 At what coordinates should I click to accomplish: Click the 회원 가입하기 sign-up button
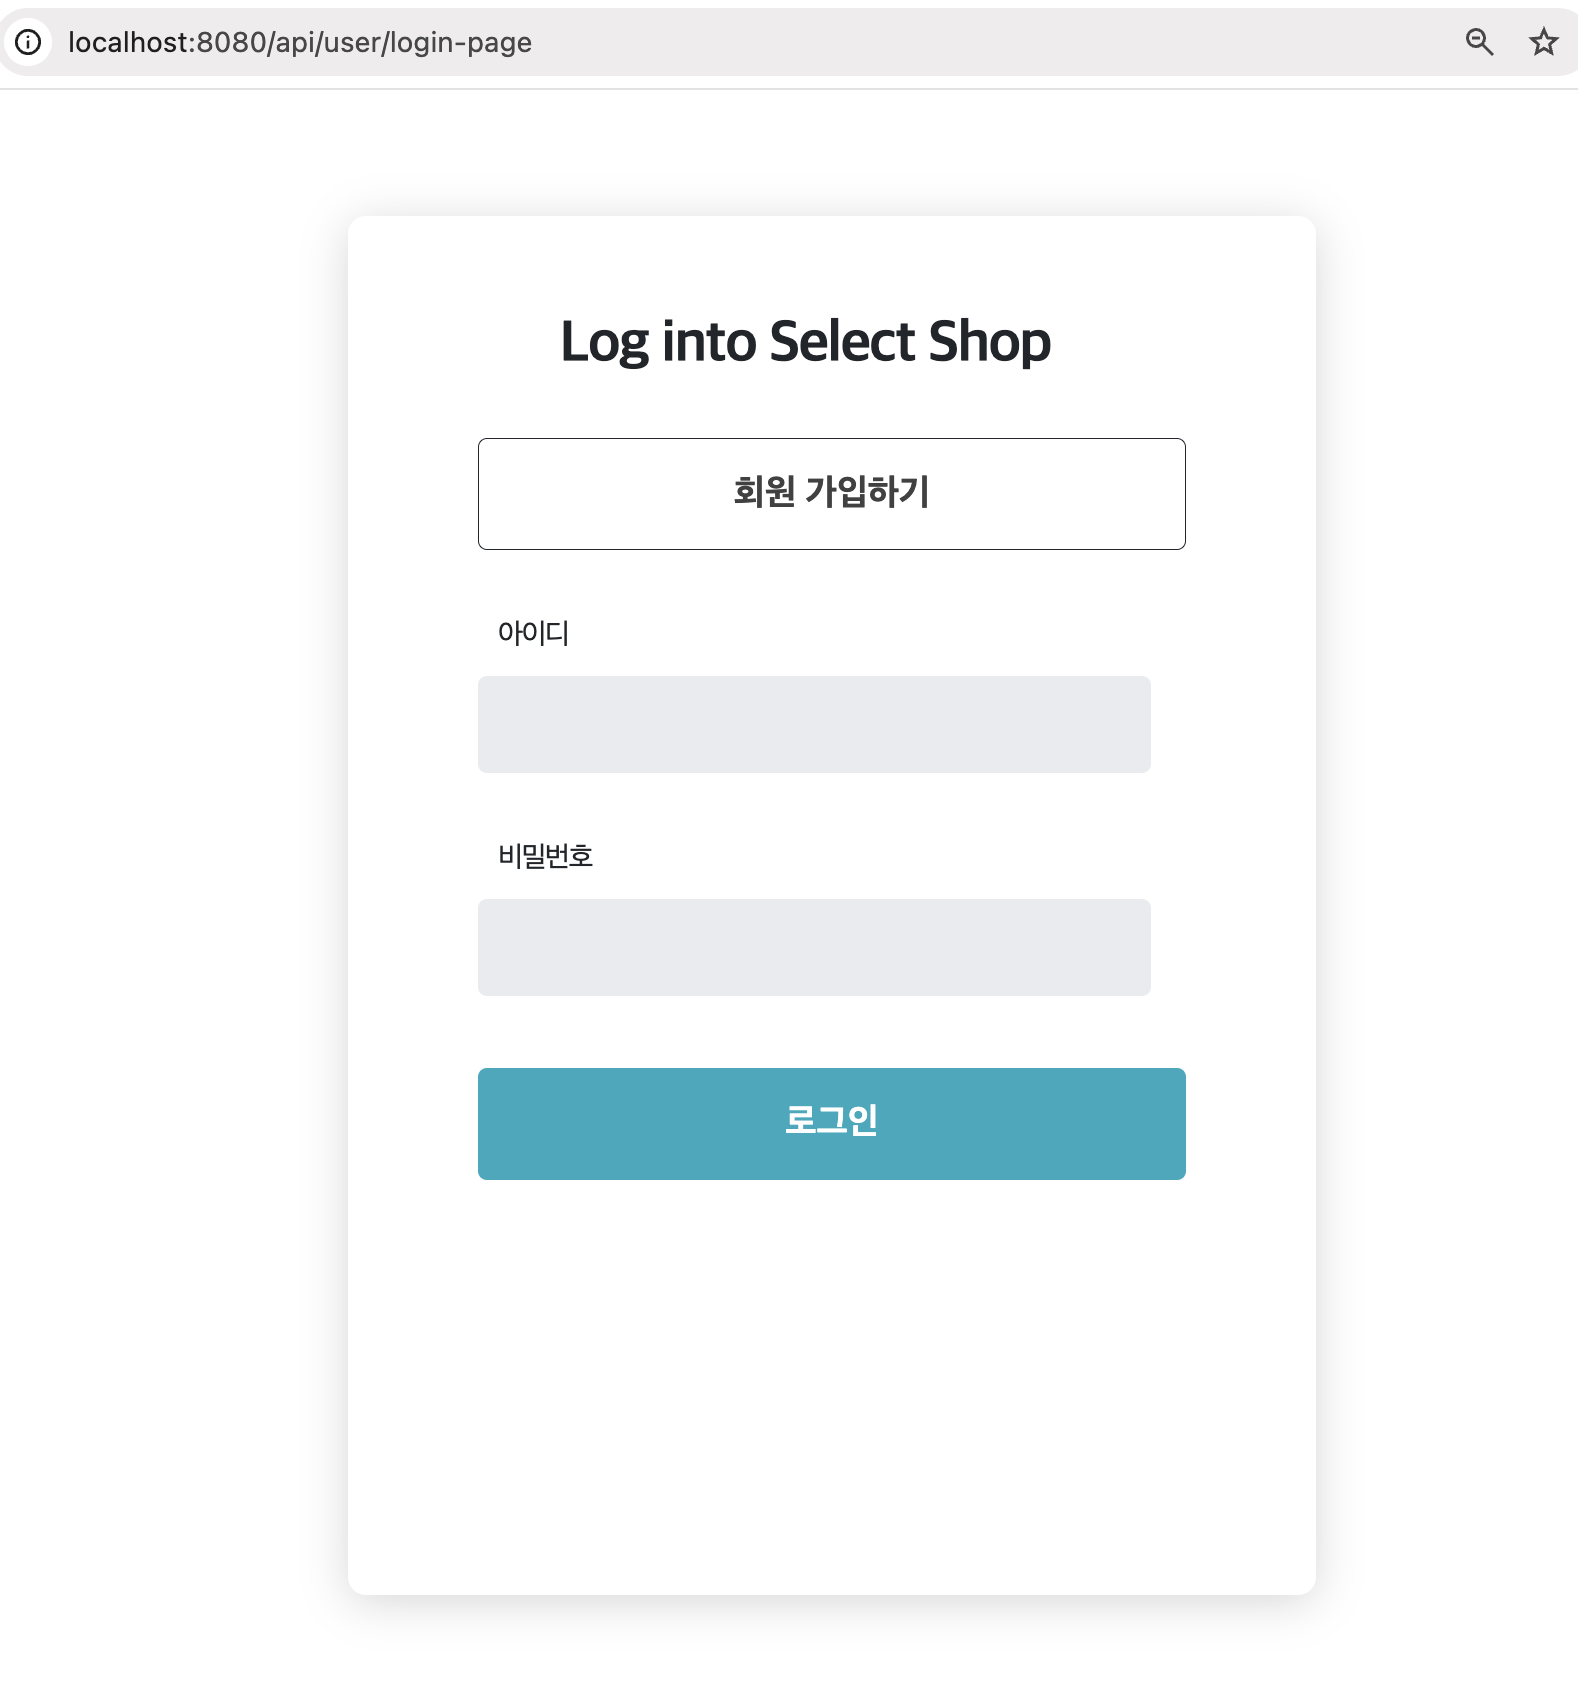point(831,493)
